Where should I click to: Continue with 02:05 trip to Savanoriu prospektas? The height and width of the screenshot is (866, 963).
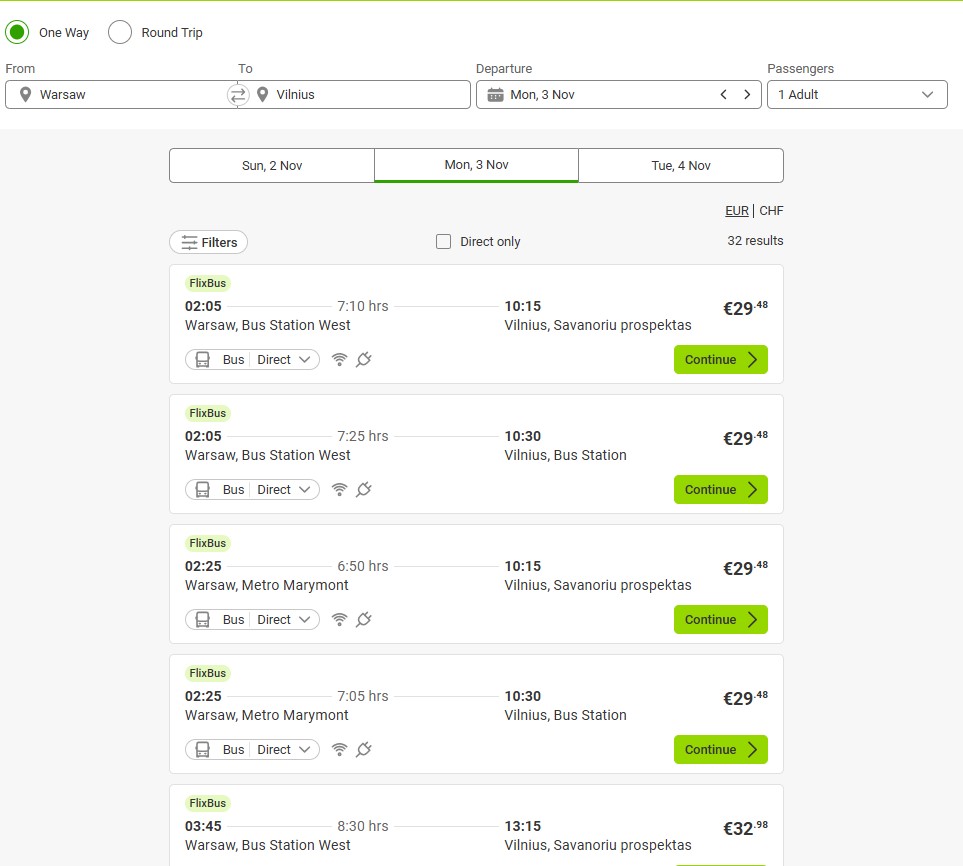720,360
